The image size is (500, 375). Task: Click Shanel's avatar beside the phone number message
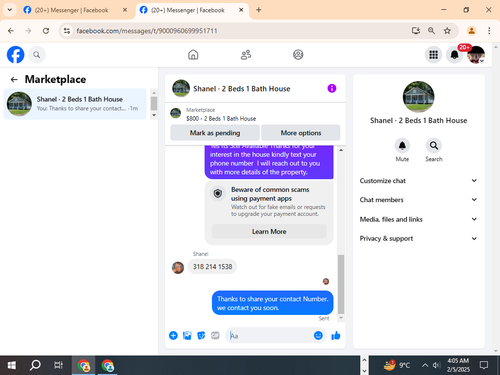178,267
